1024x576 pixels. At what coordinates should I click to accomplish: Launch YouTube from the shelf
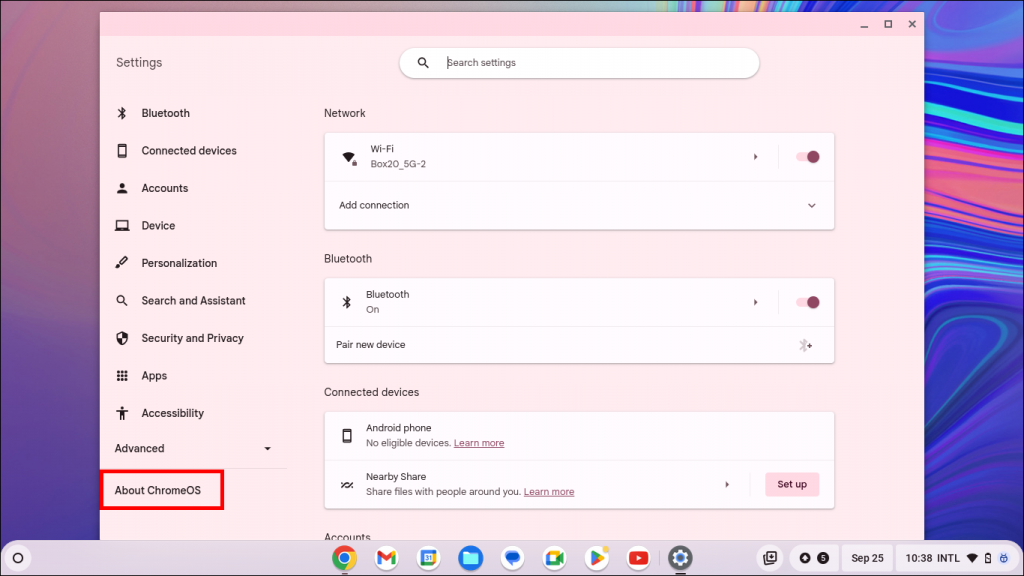638,558
